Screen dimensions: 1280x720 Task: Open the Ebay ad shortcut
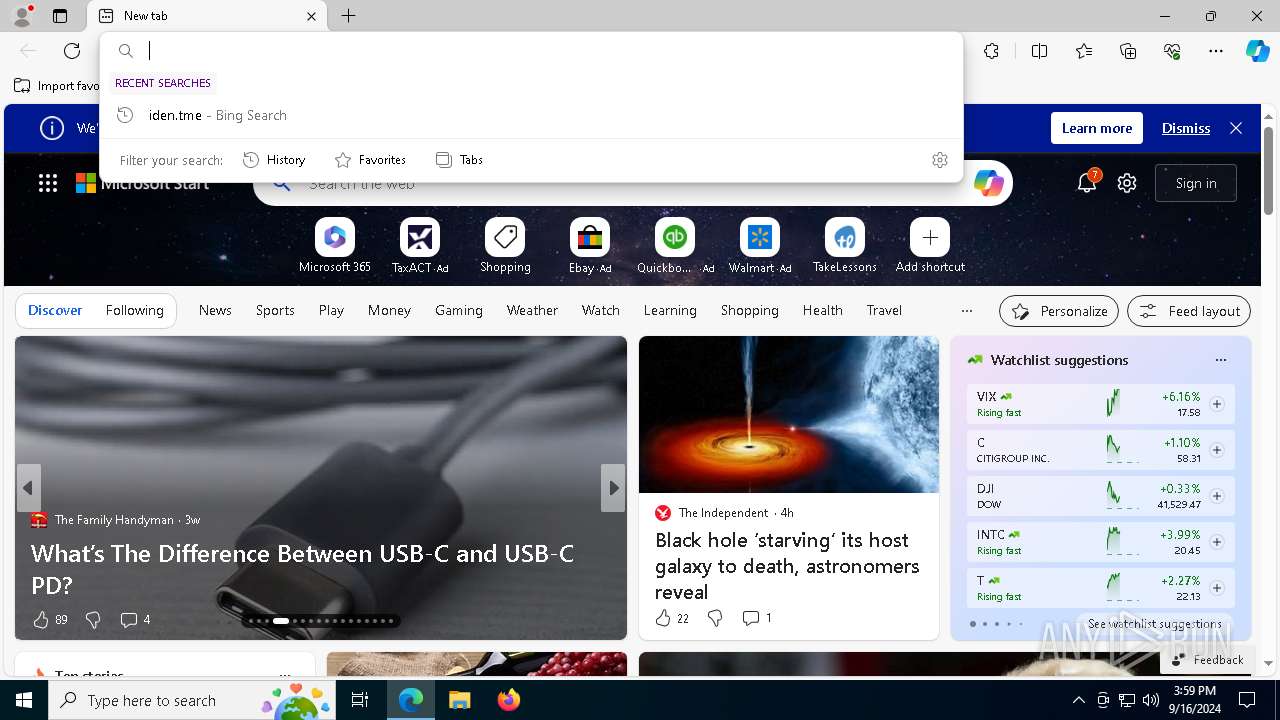click(590, 246)
